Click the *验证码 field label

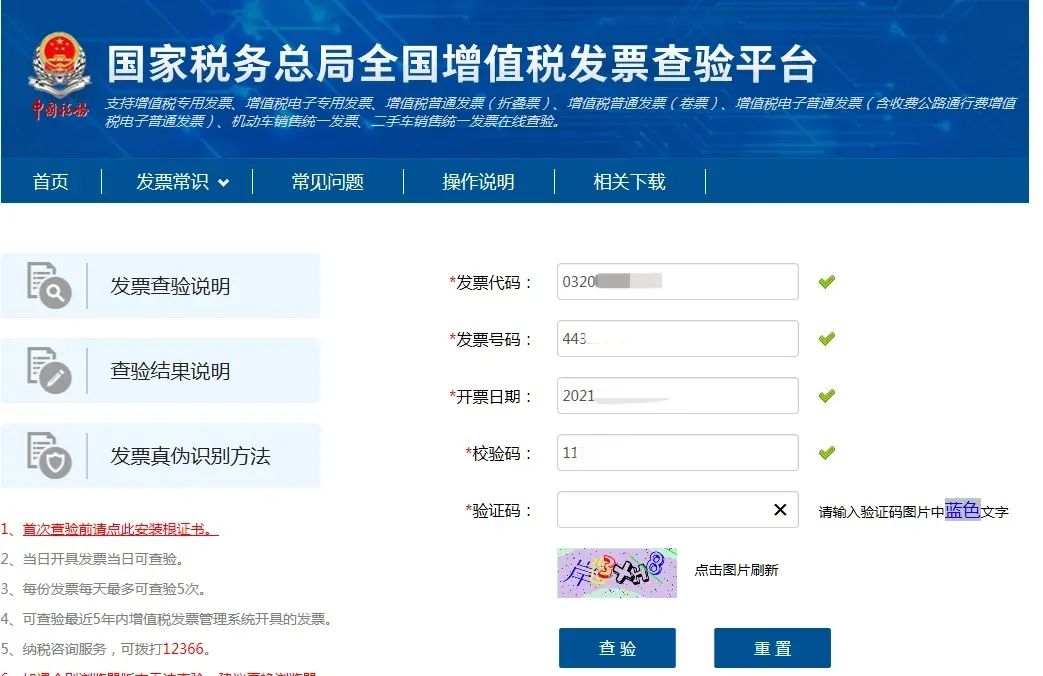(x=498, y=511)
